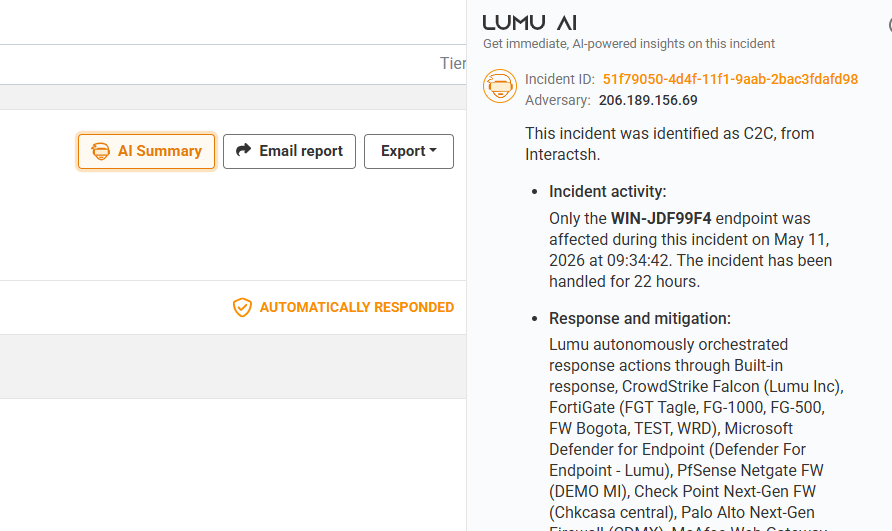Screen dimensions: 892x531
Task: Select the WIN-JDF99F4 endpoint name
Action: coord(660,219)
